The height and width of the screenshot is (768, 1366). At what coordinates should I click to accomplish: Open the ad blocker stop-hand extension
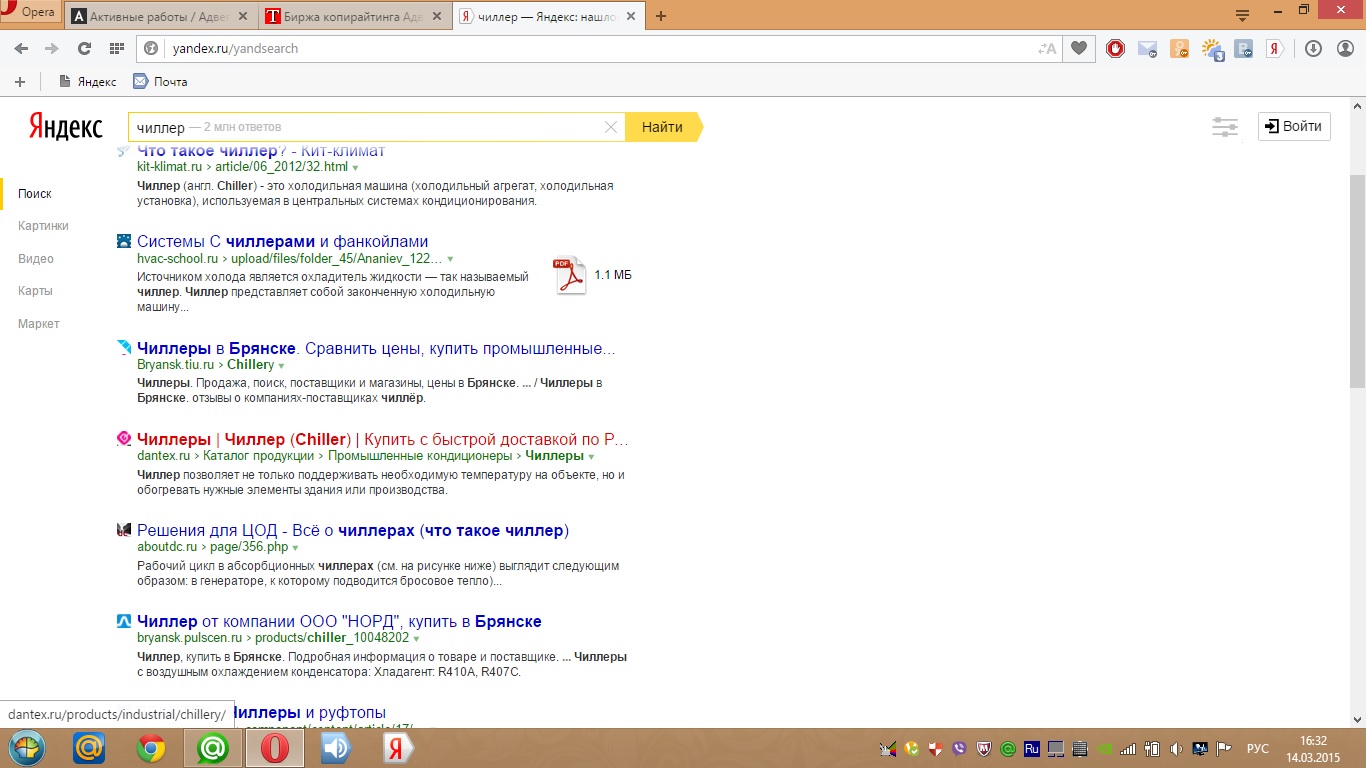1115,48
